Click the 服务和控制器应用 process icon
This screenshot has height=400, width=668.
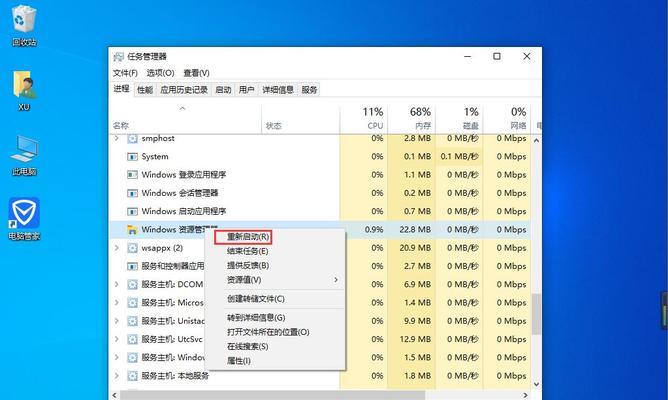(x=132, y=266)
